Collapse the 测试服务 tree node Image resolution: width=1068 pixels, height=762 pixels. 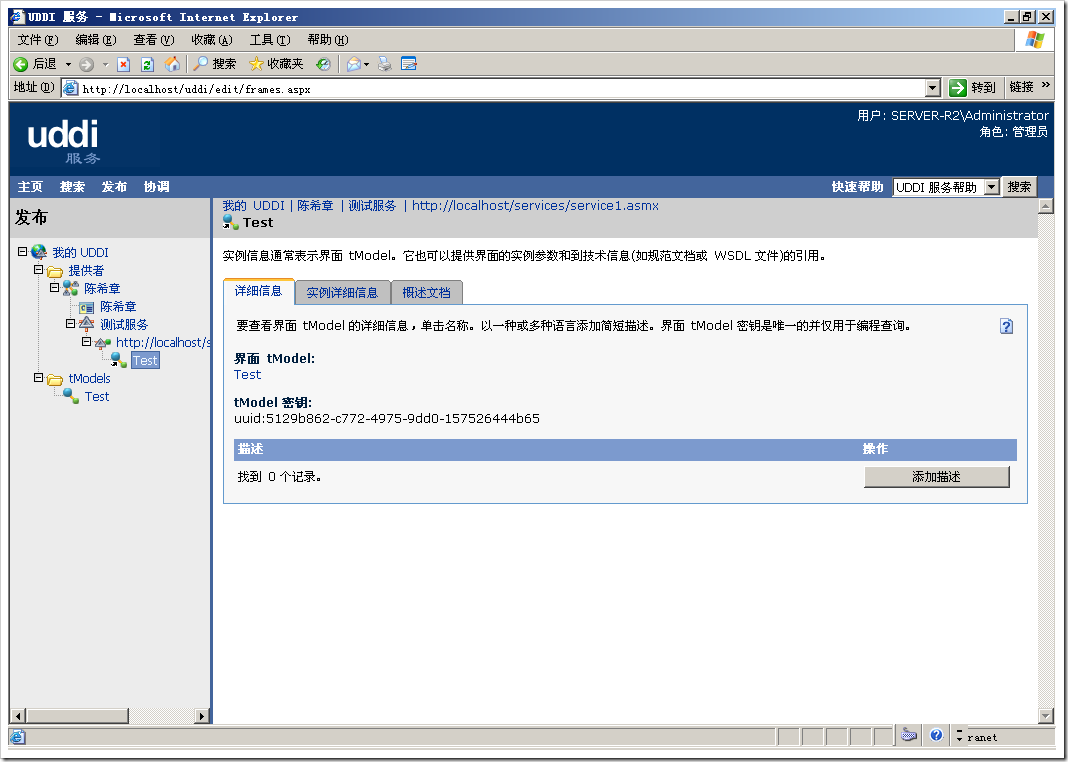[x=70, y=323]
